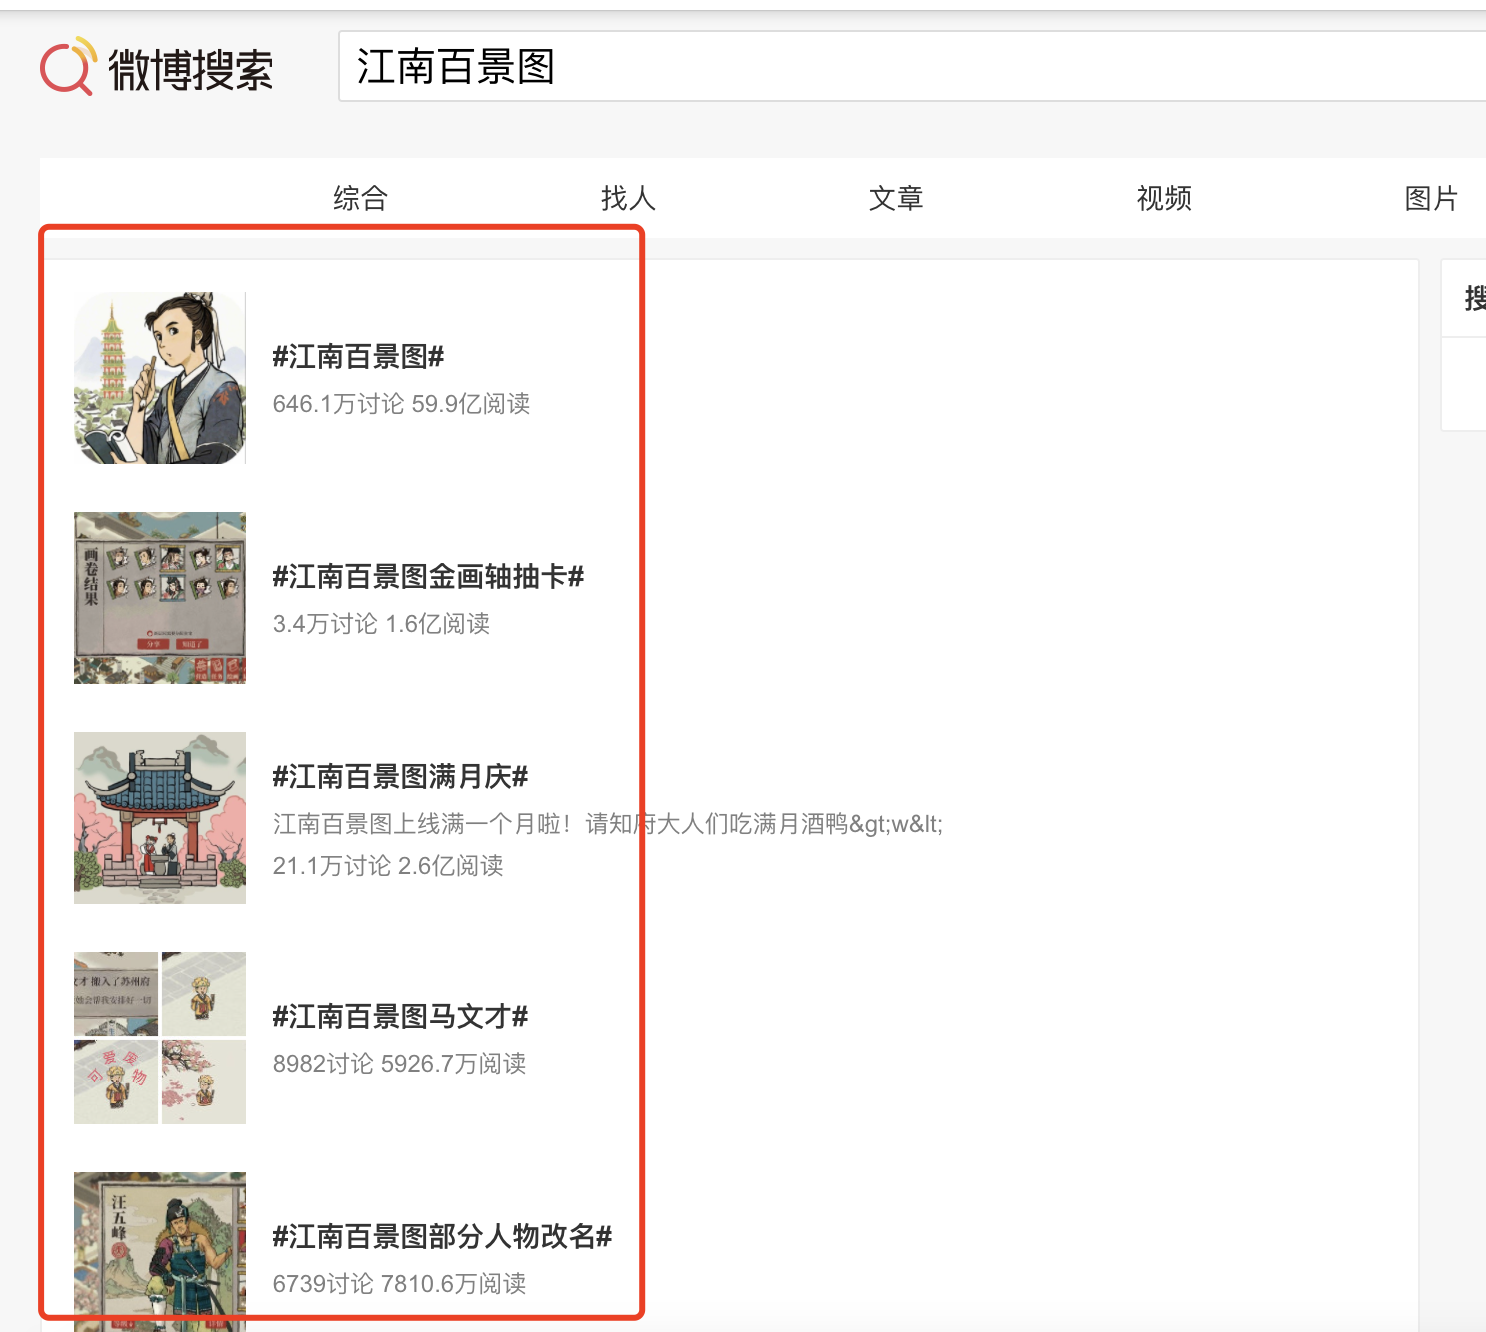Click the scholar and pagoda thumbnail
The height and width of the screenshot is (1332, 1486).
pyautogui.click(x=160, y=378)
